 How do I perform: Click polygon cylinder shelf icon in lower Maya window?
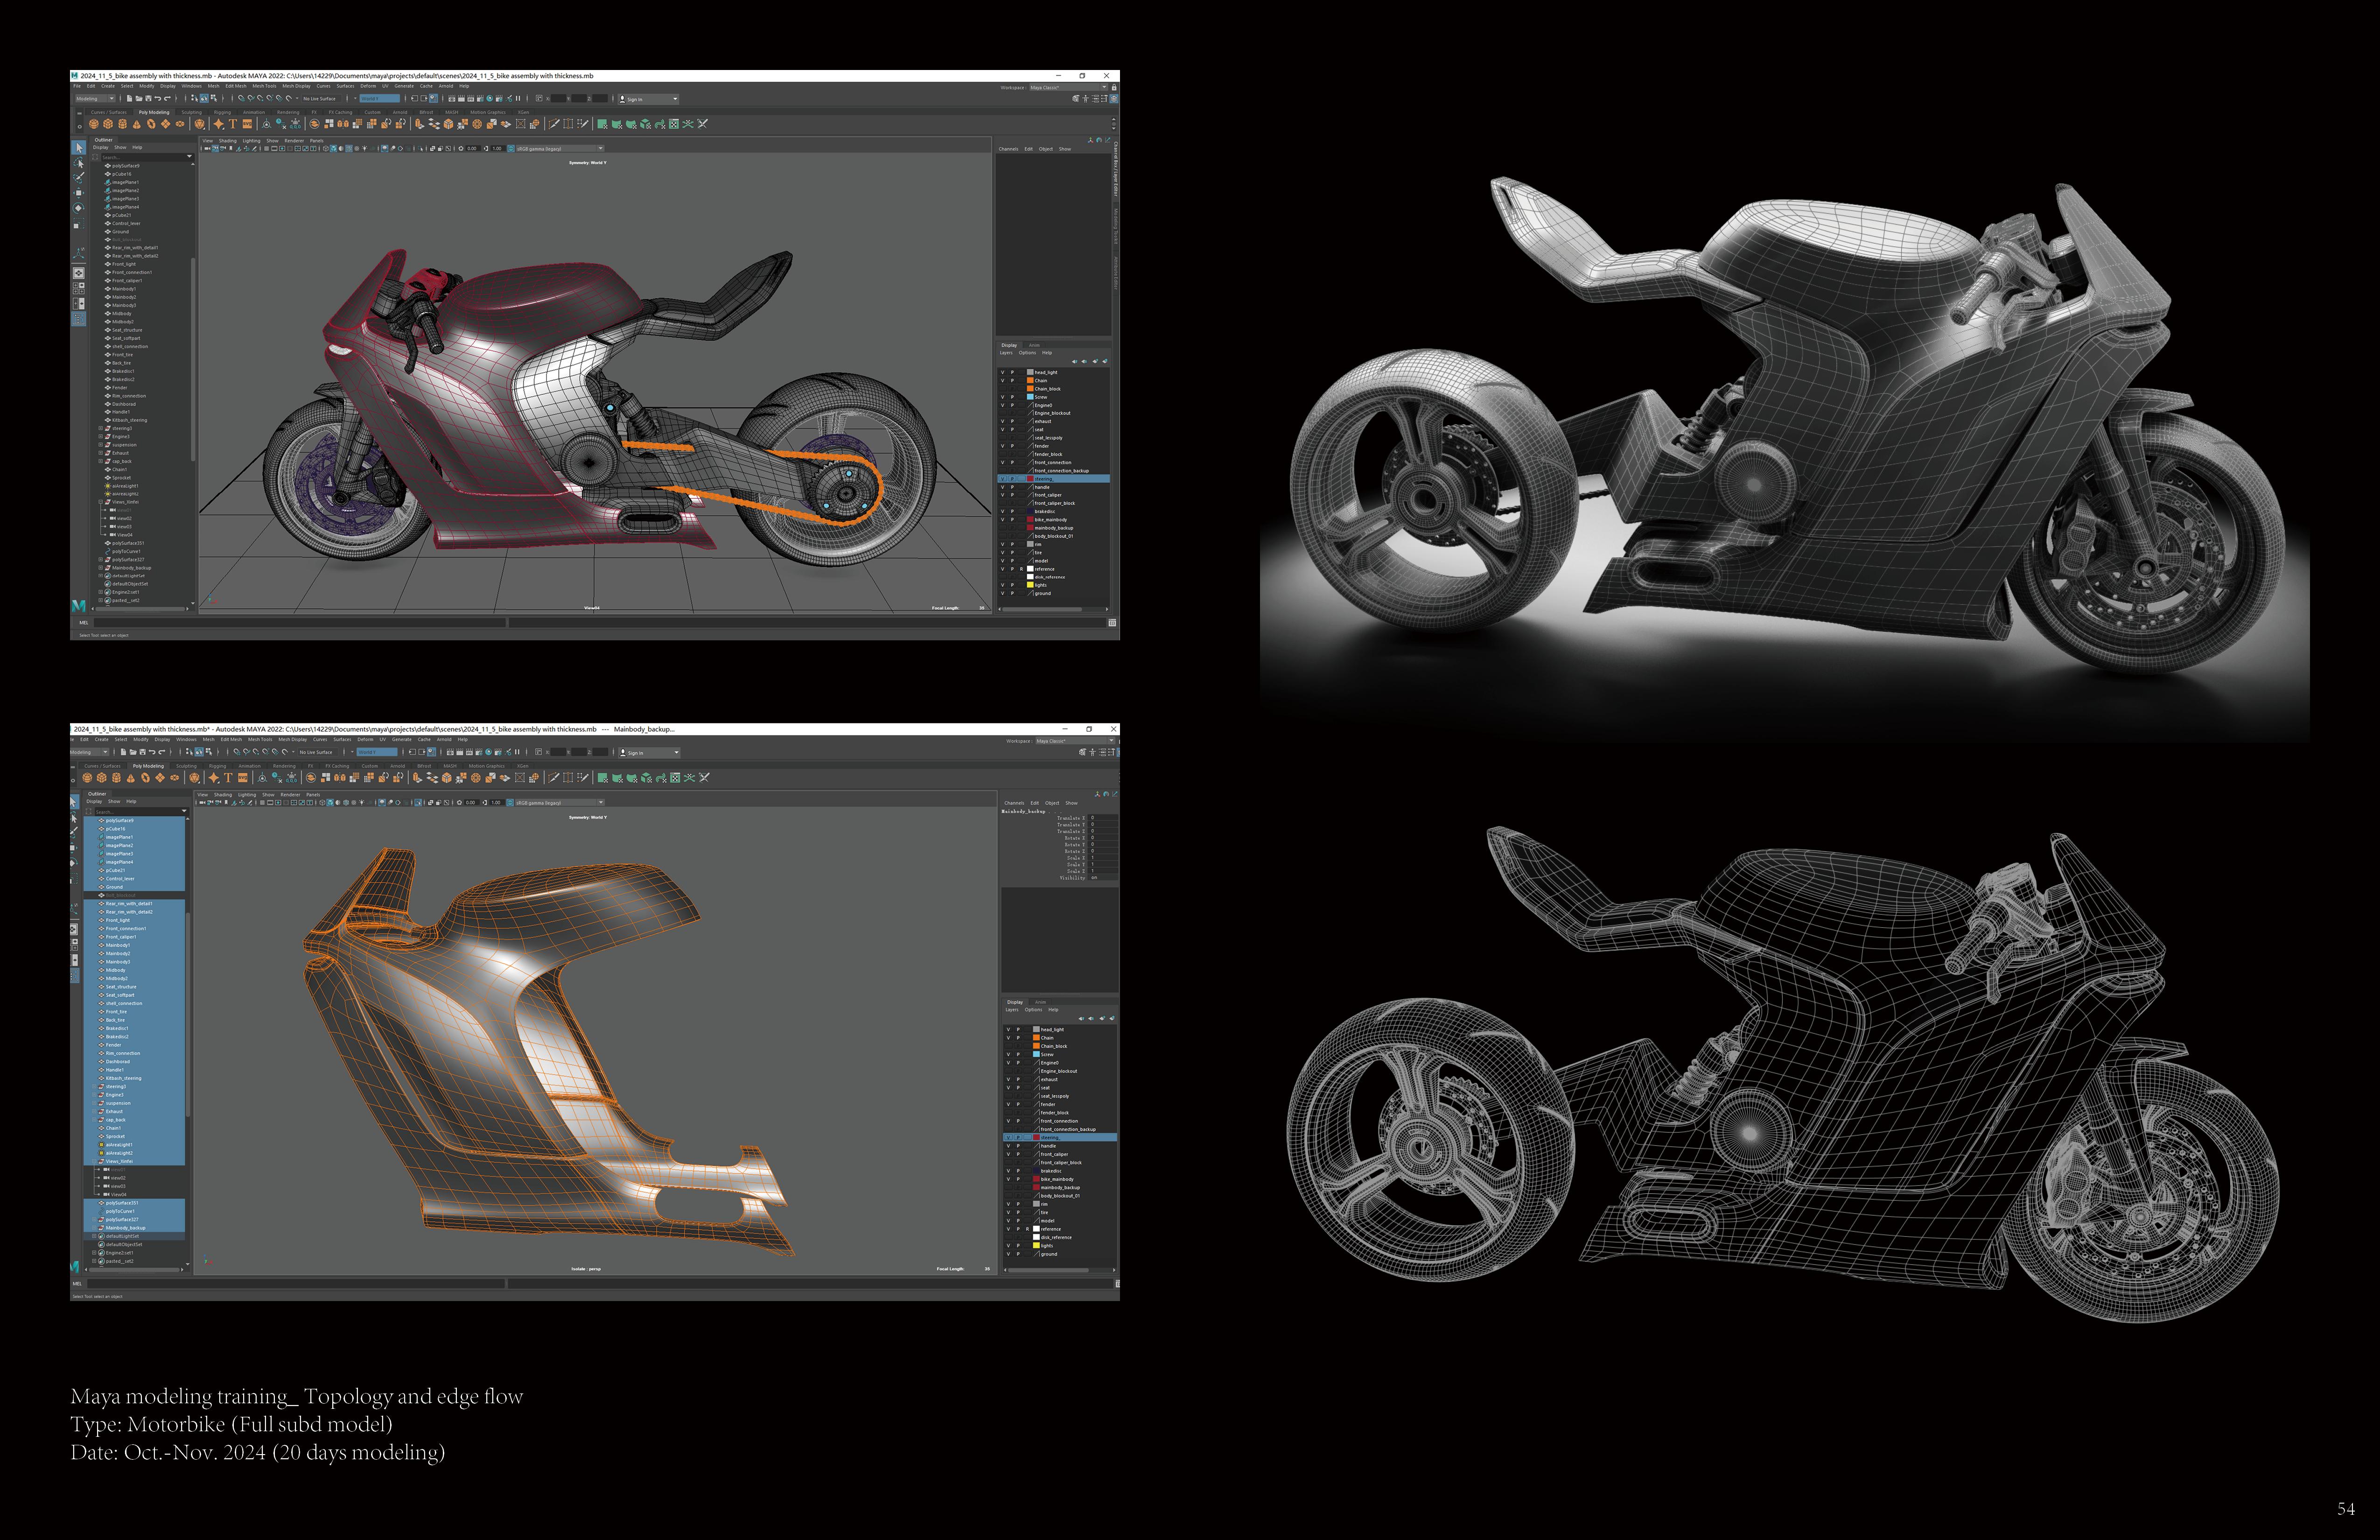point(116,777)
